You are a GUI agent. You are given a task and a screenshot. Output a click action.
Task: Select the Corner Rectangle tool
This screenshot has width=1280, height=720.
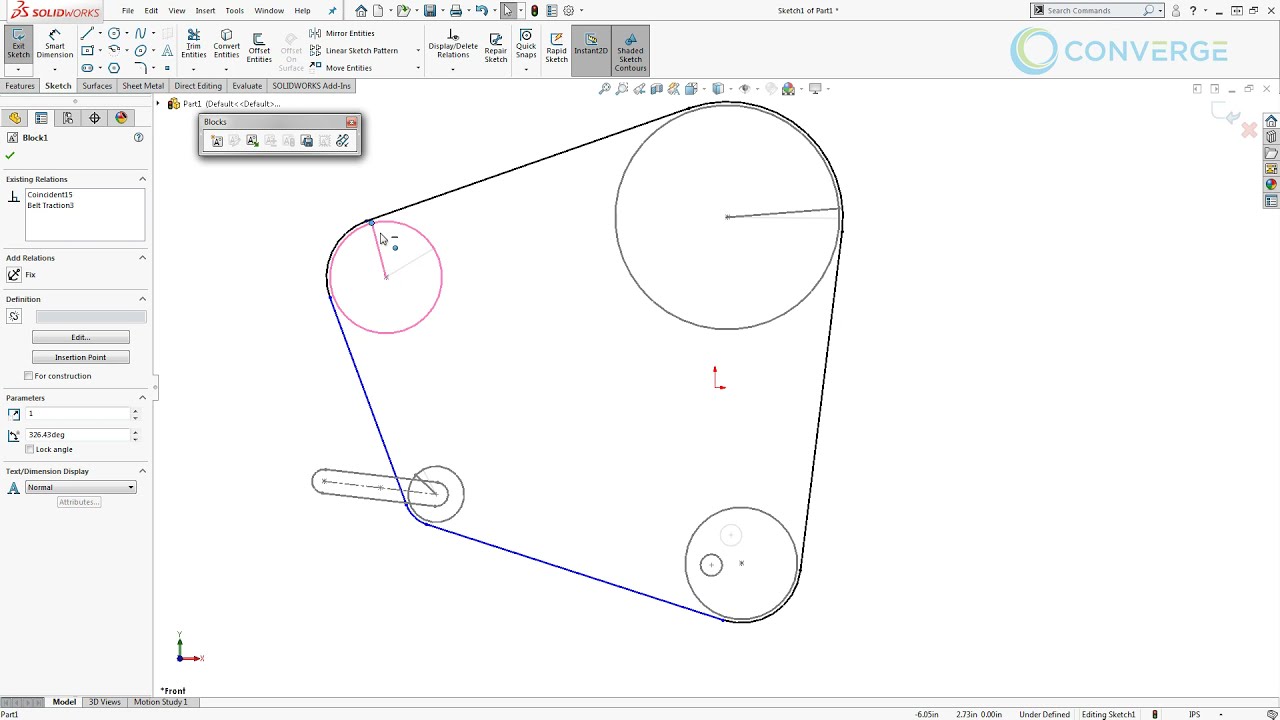[x=87, y=50]
